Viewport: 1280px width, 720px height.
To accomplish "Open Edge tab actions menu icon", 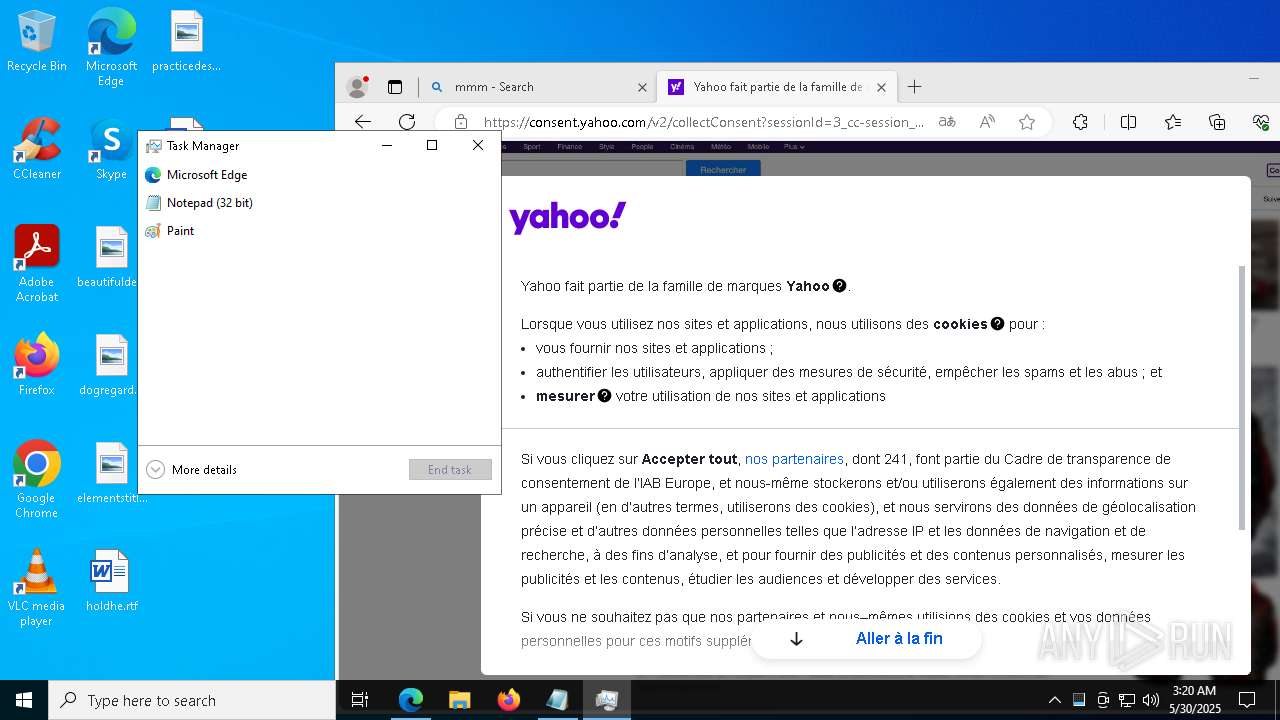I will point(395,87).
